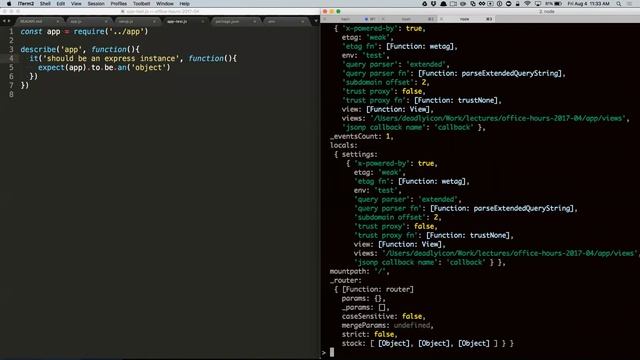Open the editor tab list dropdown arrow

click(316, 21)
